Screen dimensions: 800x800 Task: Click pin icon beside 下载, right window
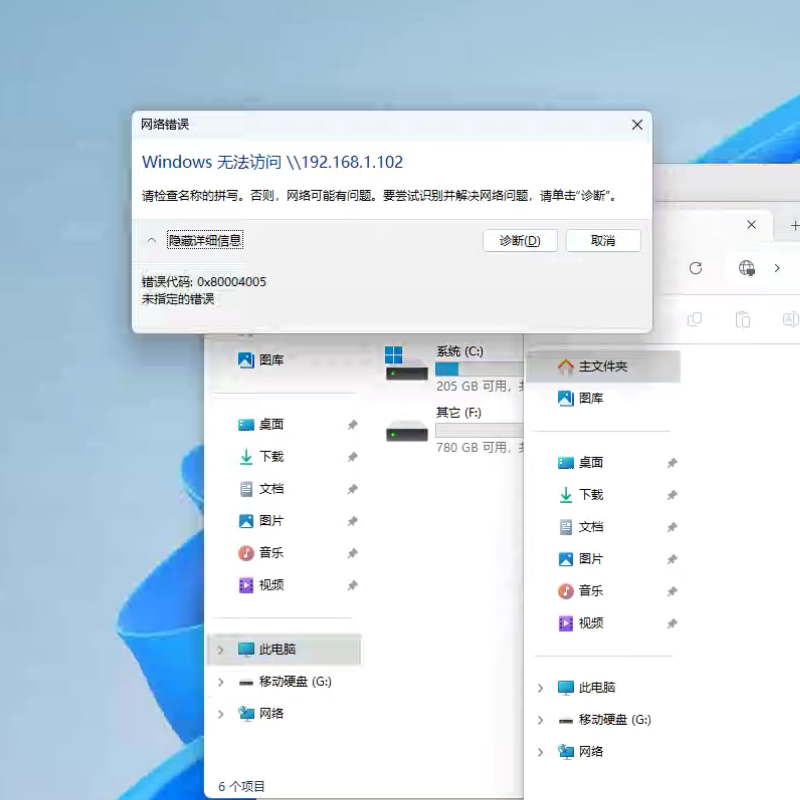[672, 495]
